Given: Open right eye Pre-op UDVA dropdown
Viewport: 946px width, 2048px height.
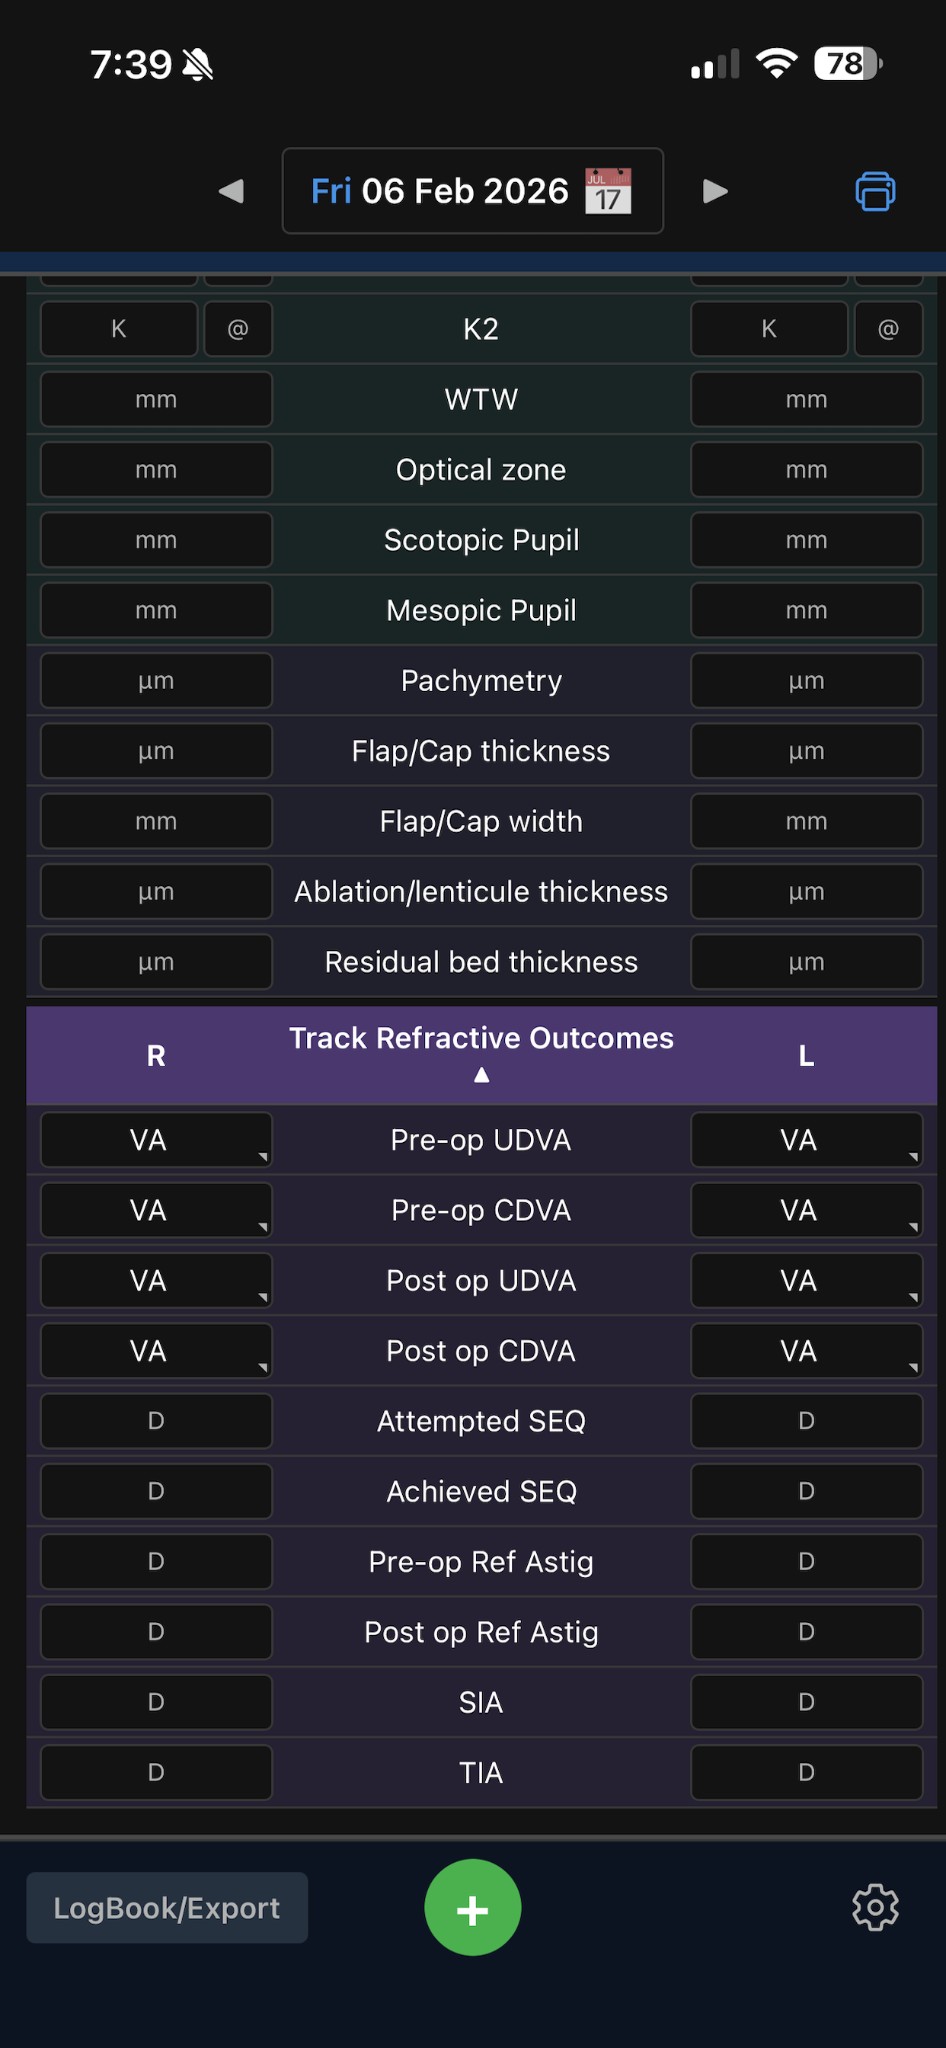Looking at the screenshot, I should pos(155,1139).
